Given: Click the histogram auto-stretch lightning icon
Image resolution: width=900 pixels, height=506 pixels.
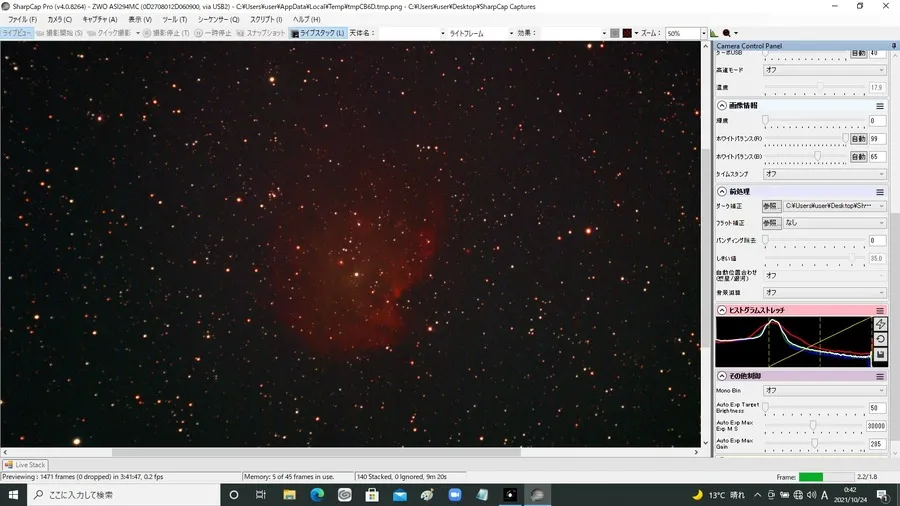Looking at the screenshot, I should pyautogui.click(x=880, y=325).
